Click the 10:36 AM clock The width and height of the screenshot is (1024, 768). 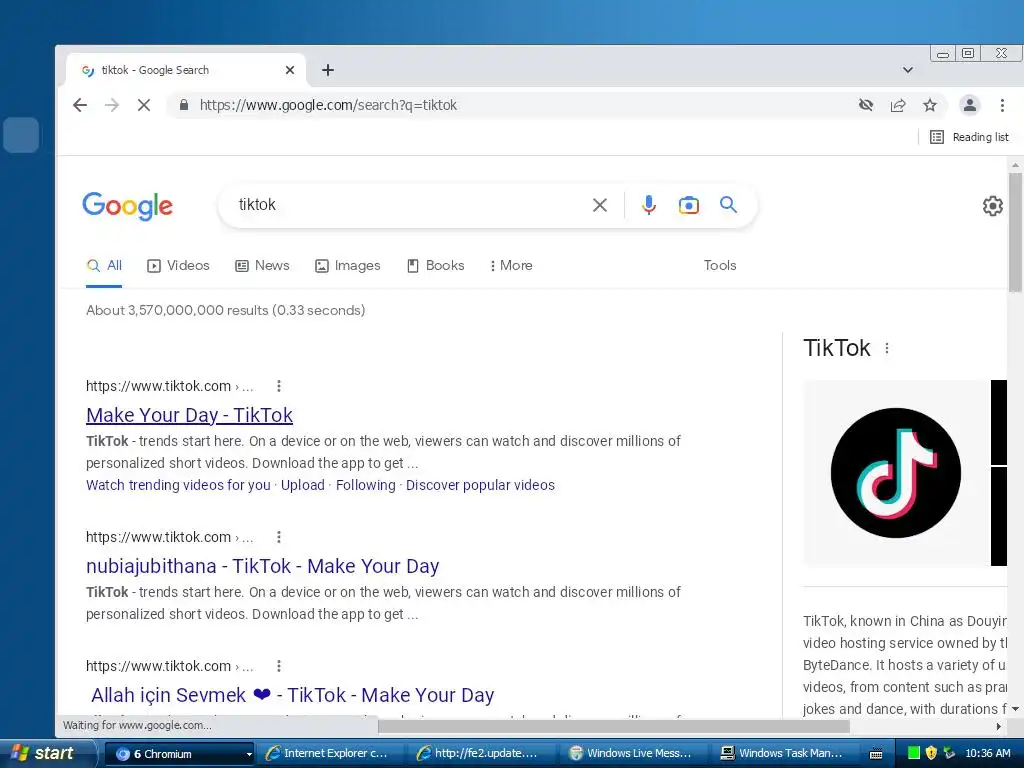pos(988,754)
